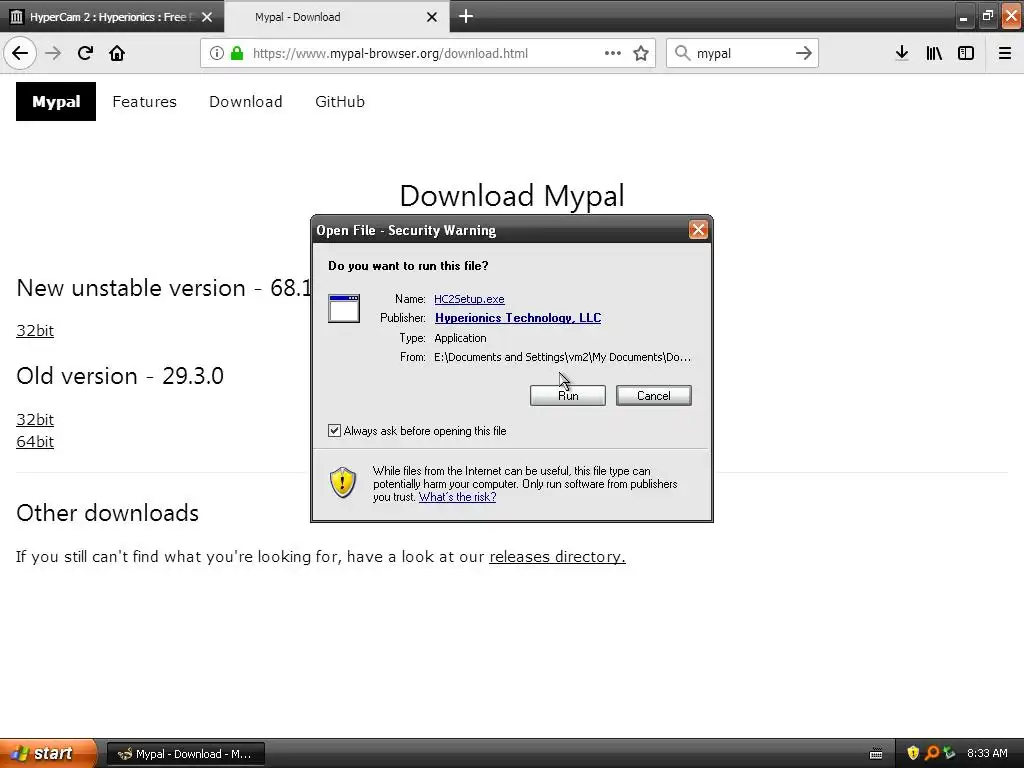Open a new tab with plus button
Screen dimensions: 1024x768
point(466,16)
